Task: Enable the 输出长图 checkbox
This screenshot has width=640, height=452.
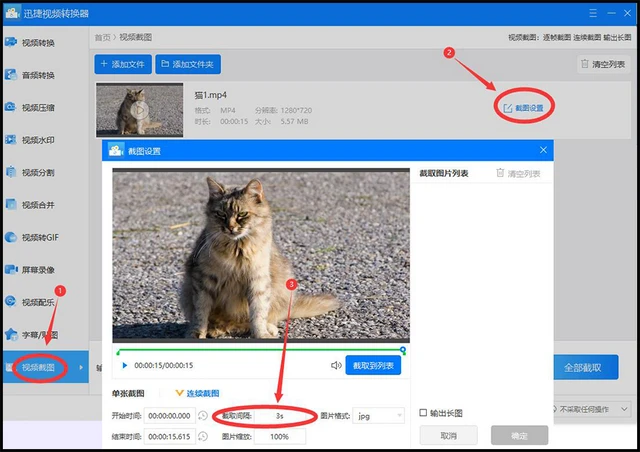Action: click(423, 413)
